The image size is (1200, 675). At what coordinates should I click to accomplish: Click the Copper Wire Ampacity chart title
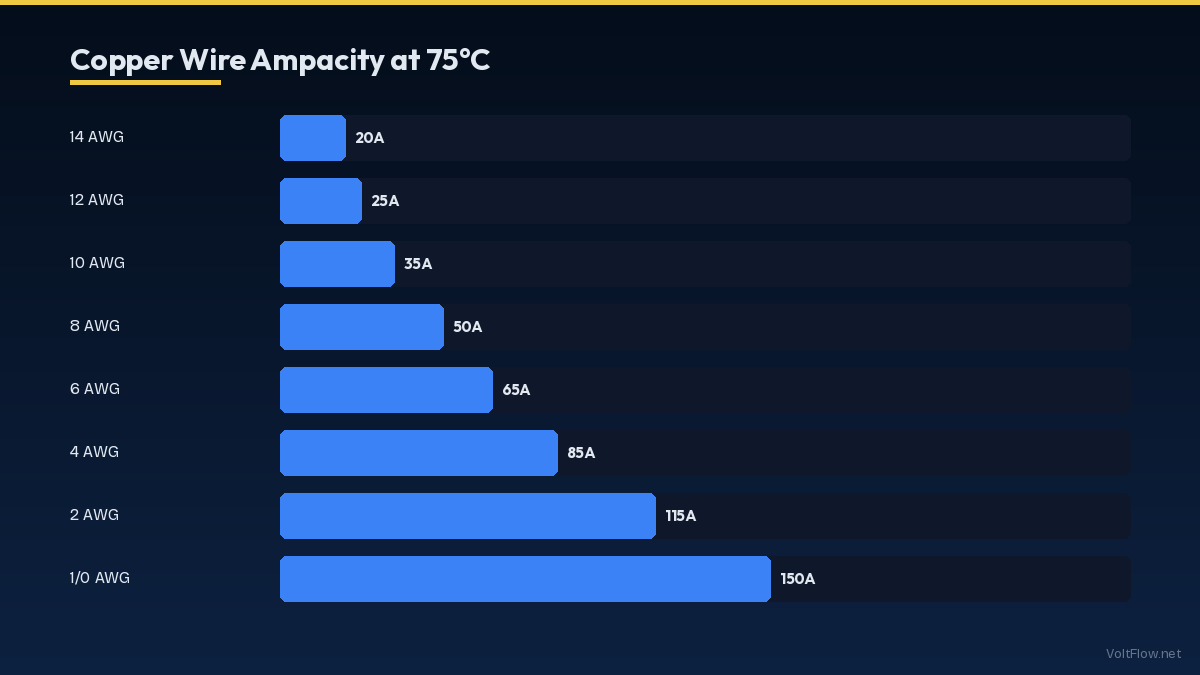(280, 60)
